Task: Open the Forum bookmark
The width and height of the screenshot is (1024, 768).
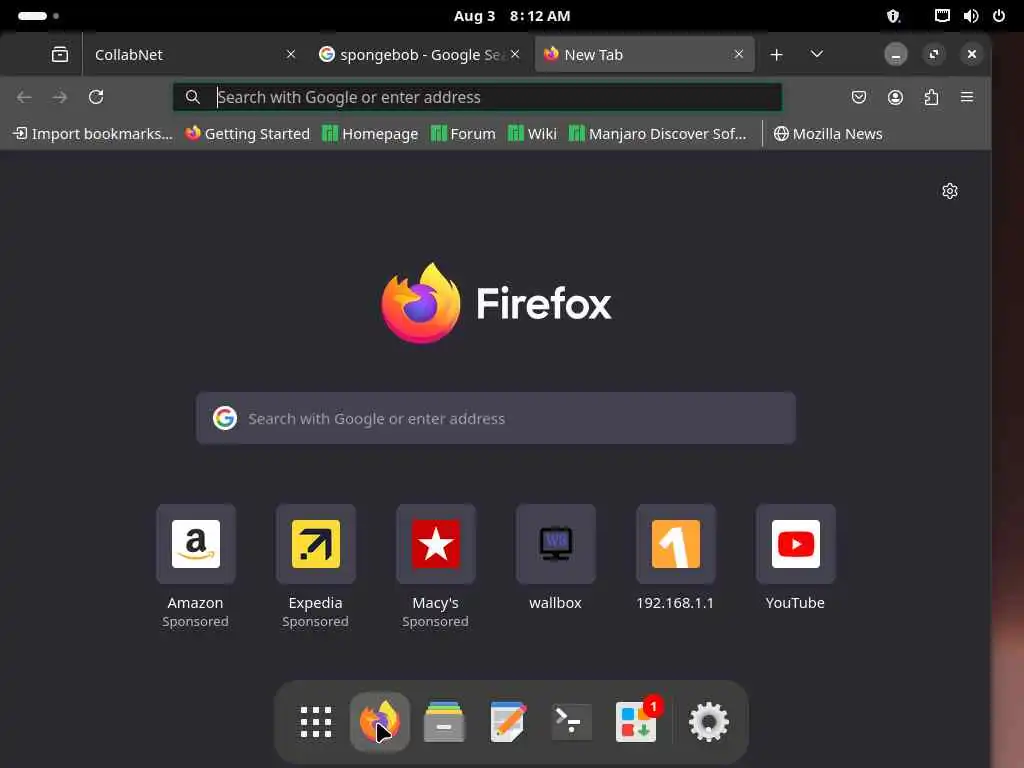Action: point(463,134)
